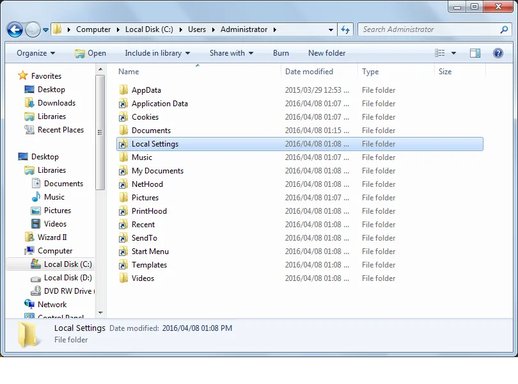Click navigation pane scrollbar down arrow
Screen dimensions: 518x384
pyautogui.click(x=100, y=313)
